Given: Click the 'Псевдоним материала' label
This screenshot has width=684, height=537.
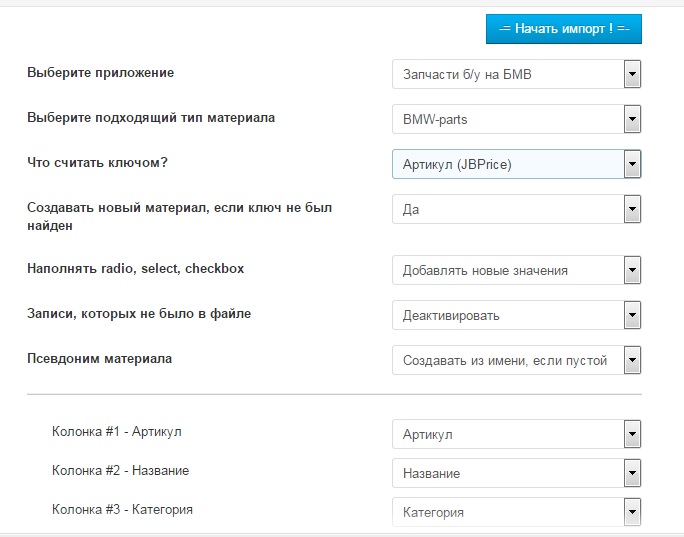Looking at the screenshot, I should coord(99,358).
